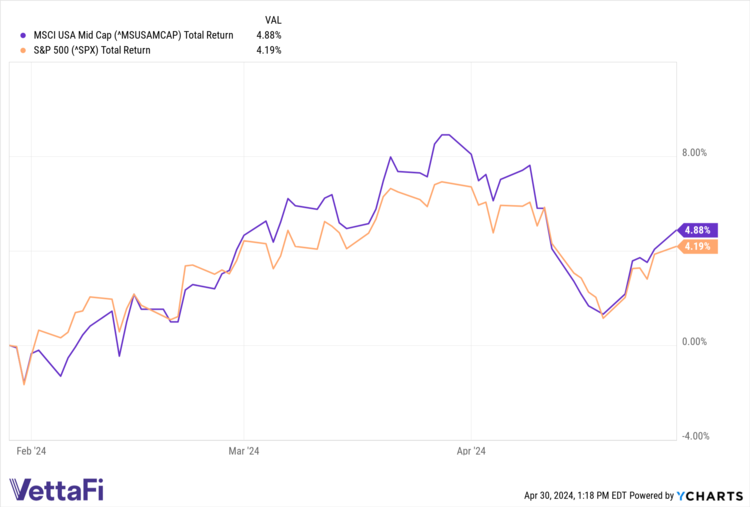Click the orange 4.19% end flag
750x507 pixels.
[x=698, y=246]
